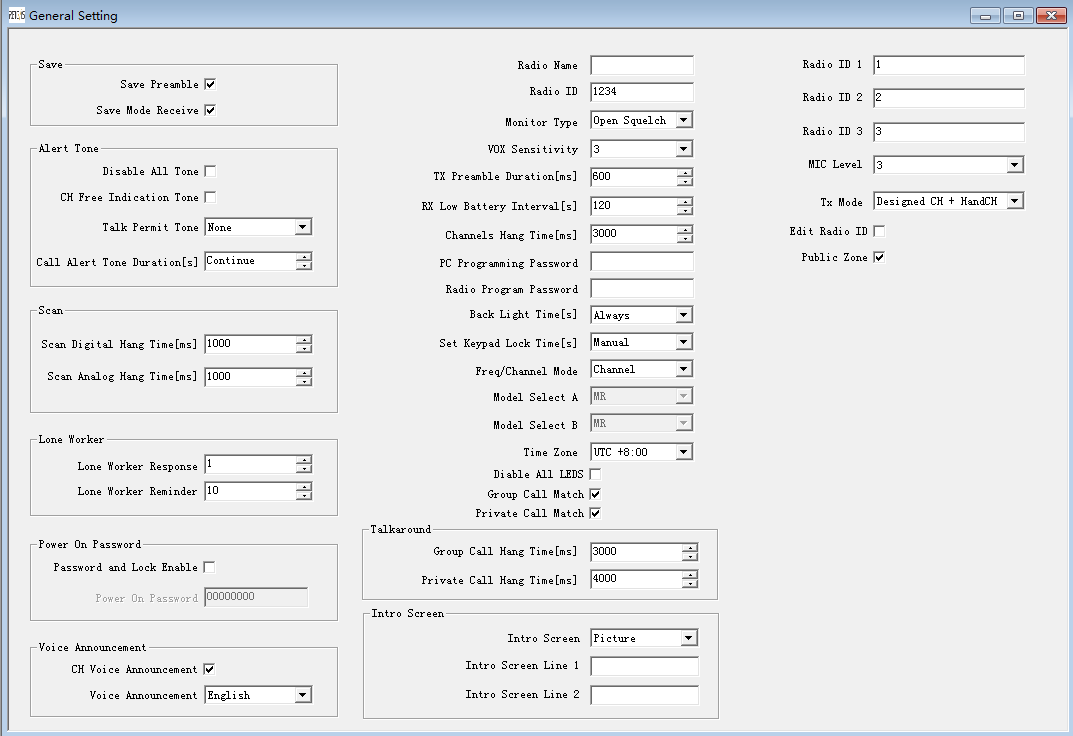Enable Password and Lock Enable option
1073x736 pixels.
[209, 567]
